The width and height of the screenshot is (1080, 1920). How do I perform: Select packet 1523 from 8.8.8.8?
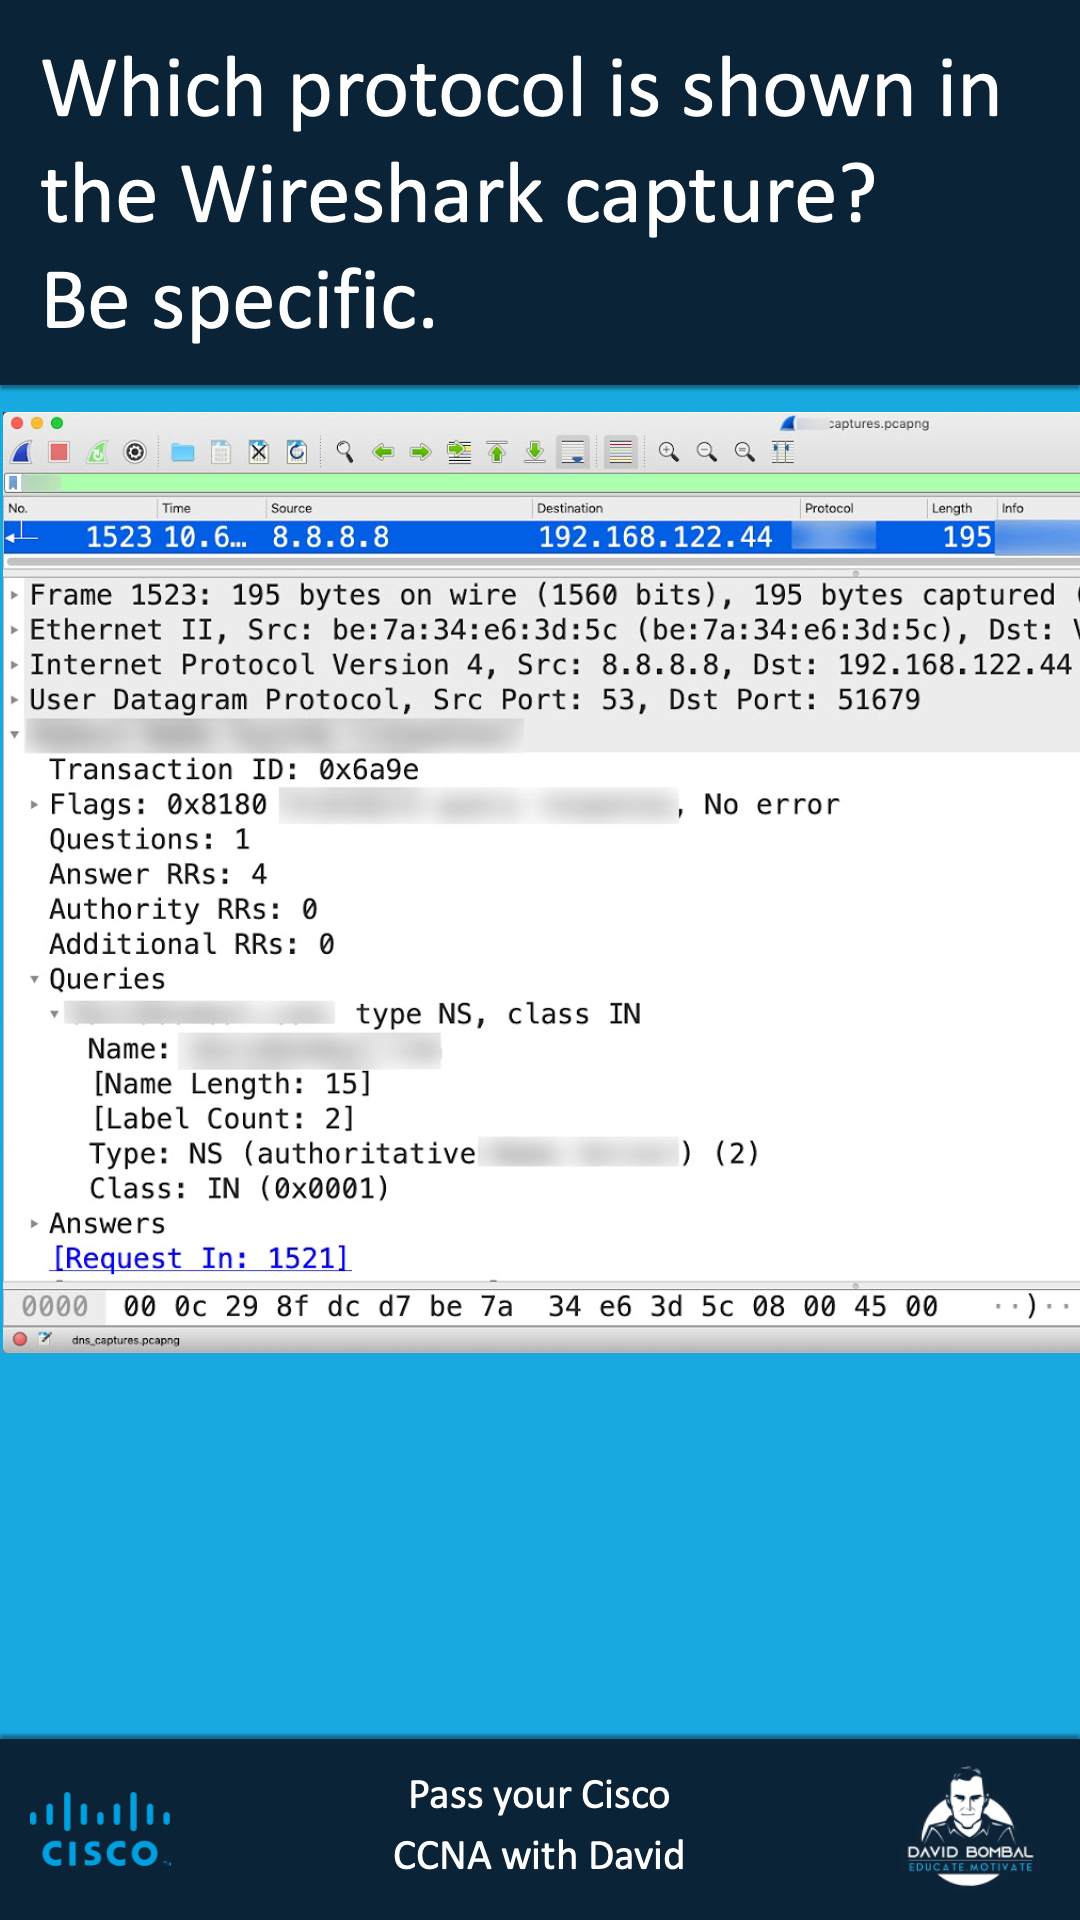pyautogui.click(x=541, y=537)
